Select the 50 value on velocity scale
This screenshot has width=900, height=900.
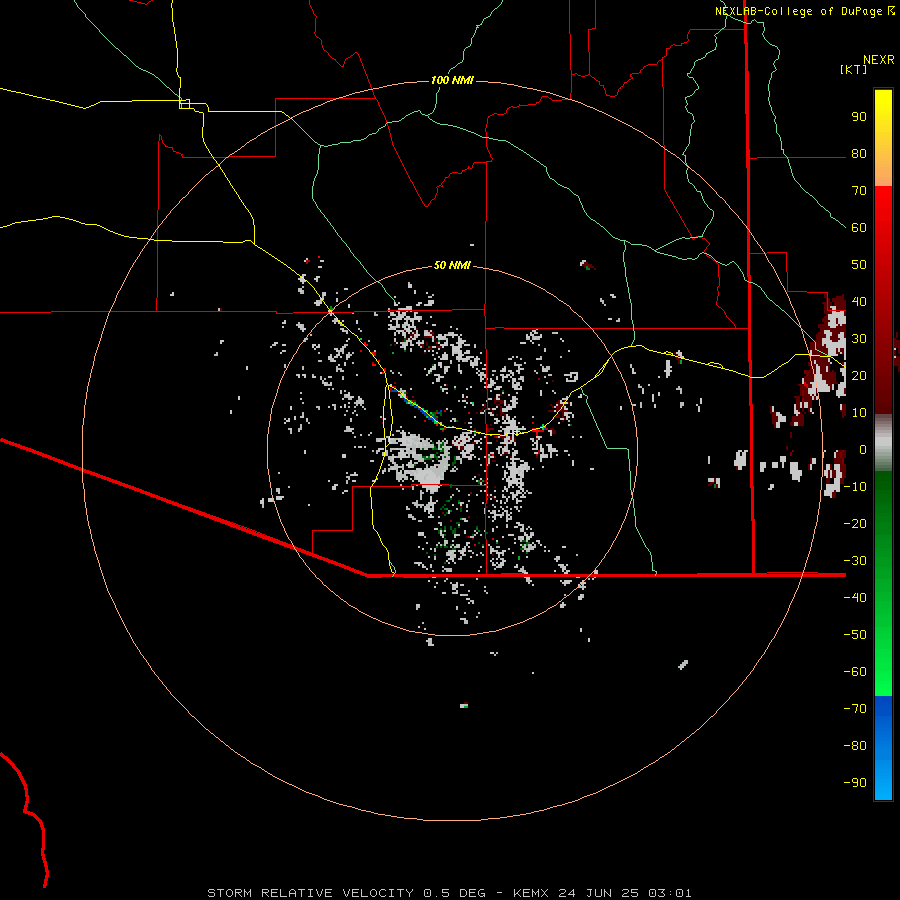coord(859,265)
